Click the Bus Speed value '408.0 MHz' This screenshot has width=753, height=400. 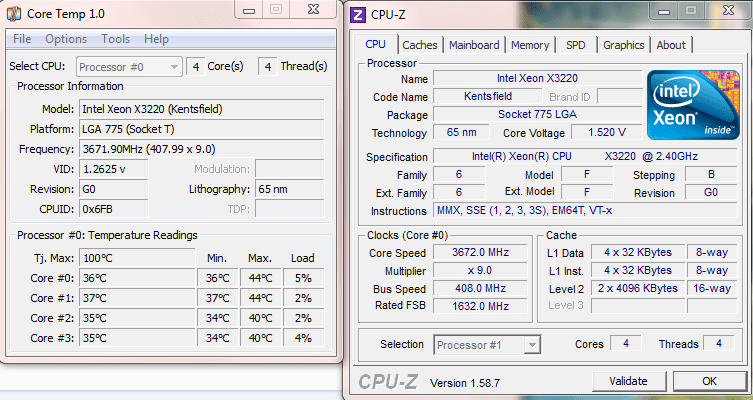[x=480, y=289]
